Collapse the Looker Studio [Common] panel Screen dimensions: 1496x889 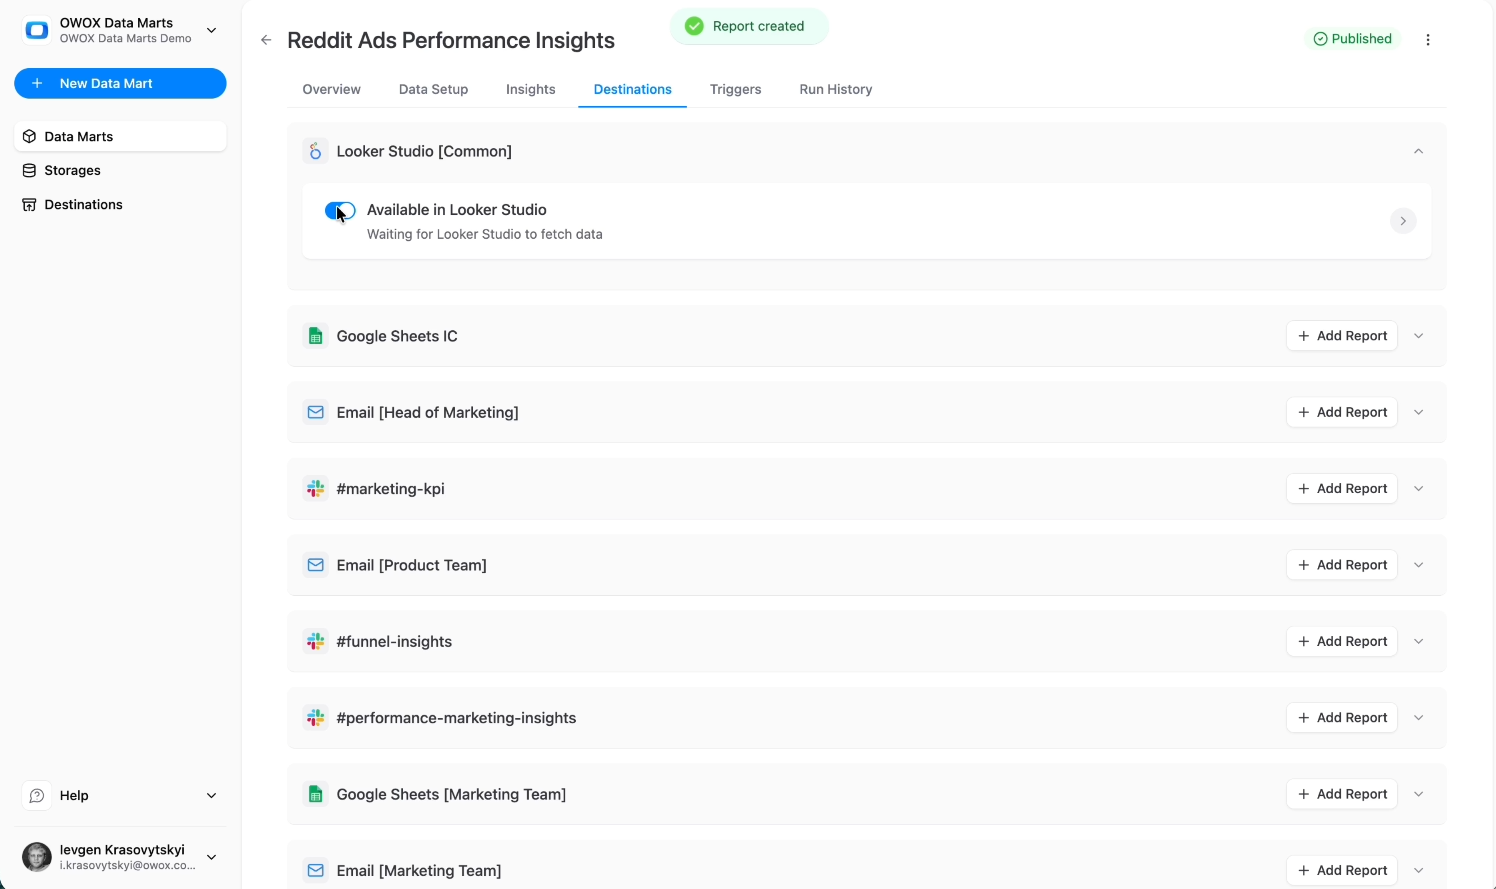[1418, 151]
